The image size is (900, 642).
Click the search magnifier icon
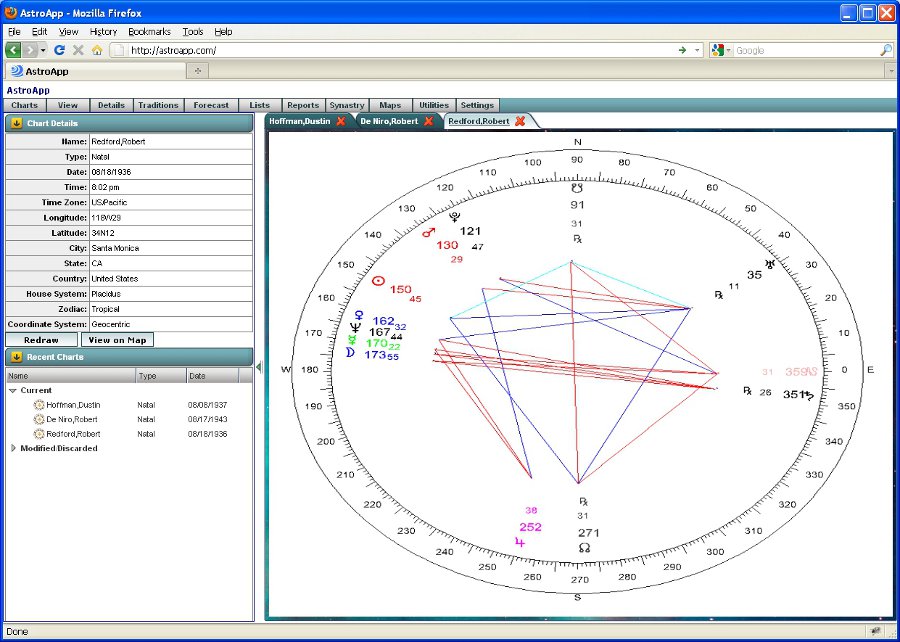tap(885, 50)
